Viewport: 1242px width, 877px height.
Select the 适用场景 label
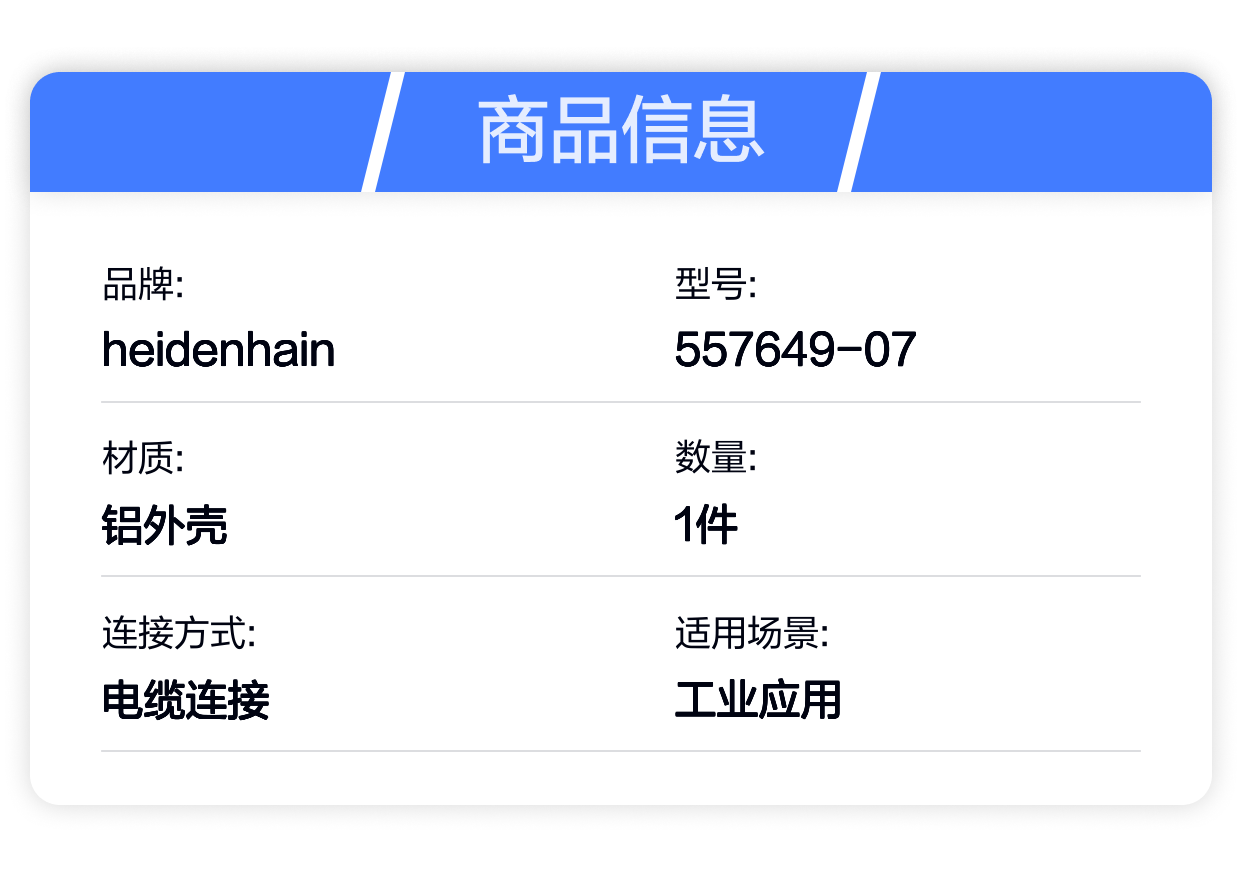point(751,633)
